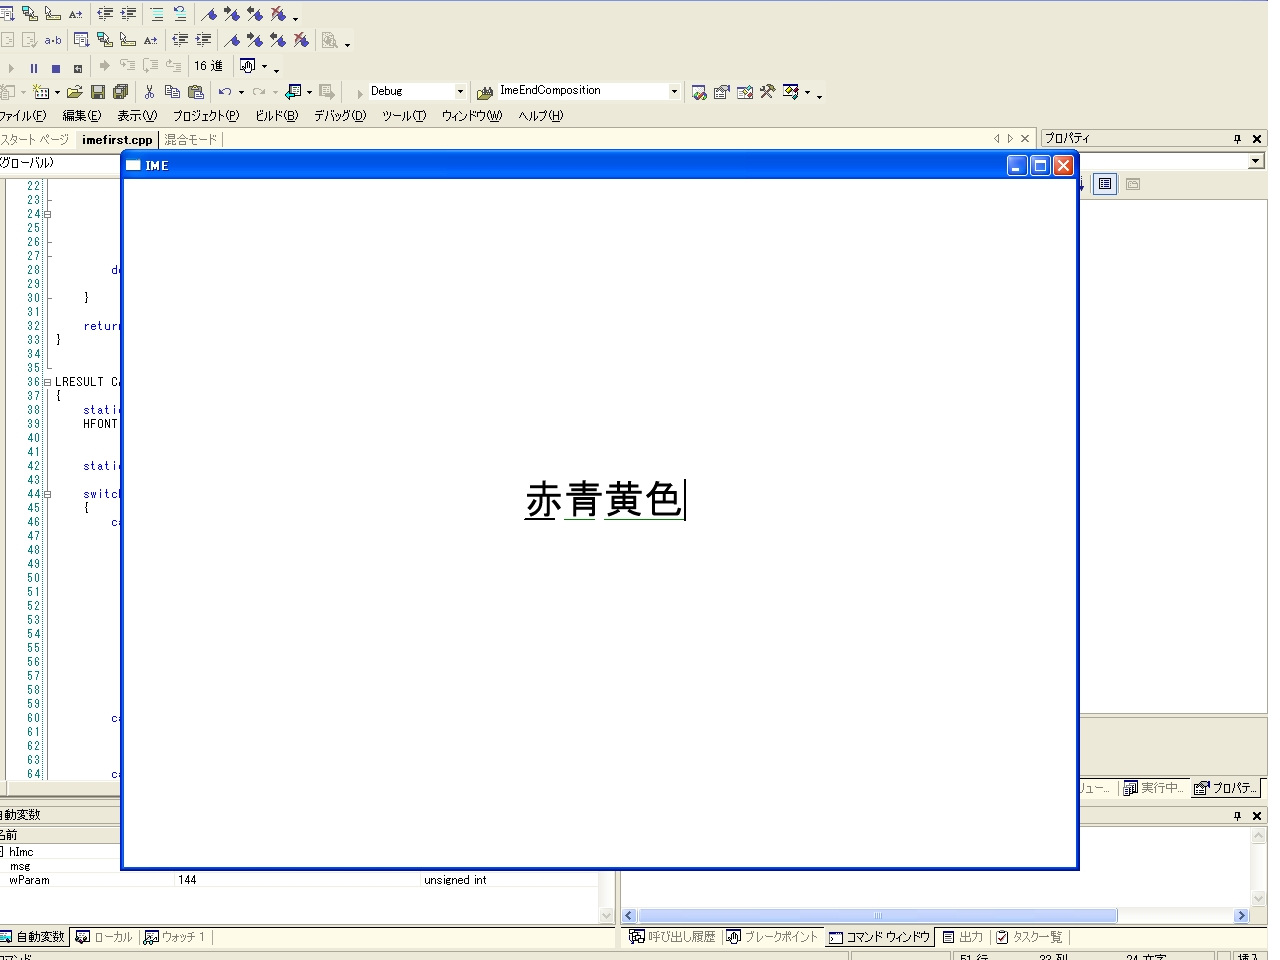Click the Navigate Backward icon
This screenshot has width=1280, height=960.
(293, 92)
